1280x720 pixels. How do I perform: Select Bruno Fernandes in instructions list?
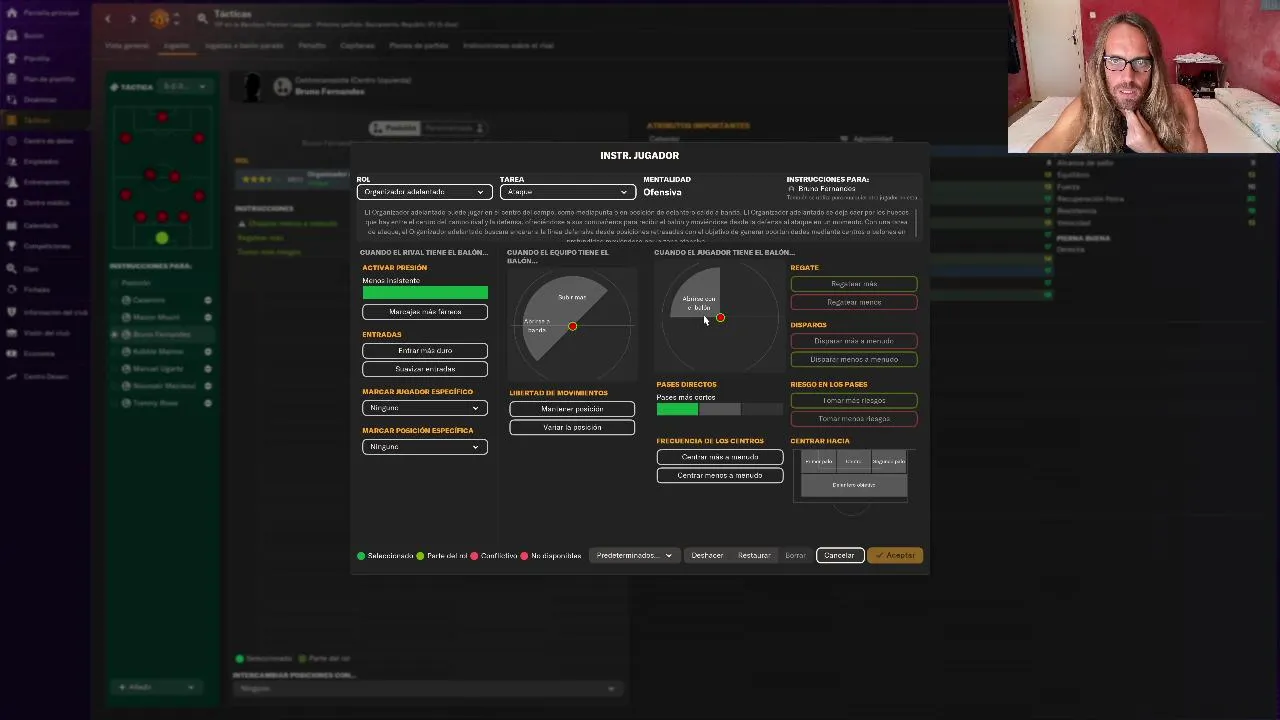click(x=160, y=334)
